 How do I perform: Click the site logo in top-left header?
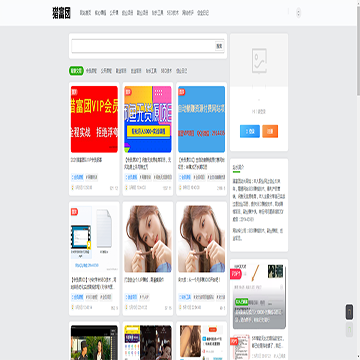(61, 13)
